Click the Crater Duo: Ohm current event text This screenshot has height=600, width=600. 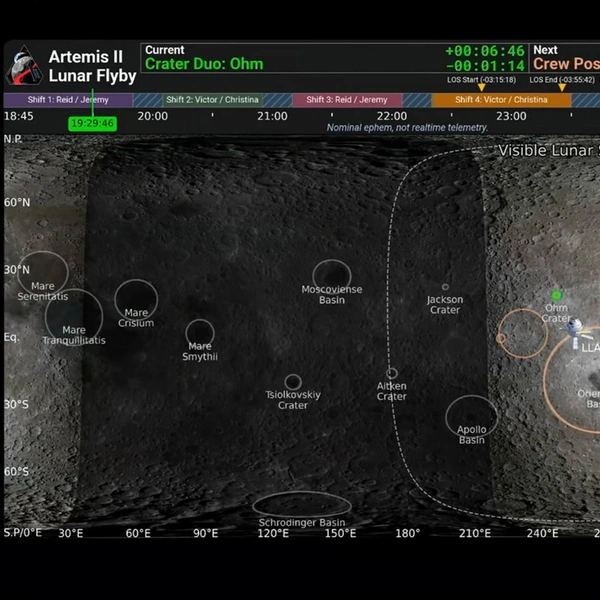point(204,64)
